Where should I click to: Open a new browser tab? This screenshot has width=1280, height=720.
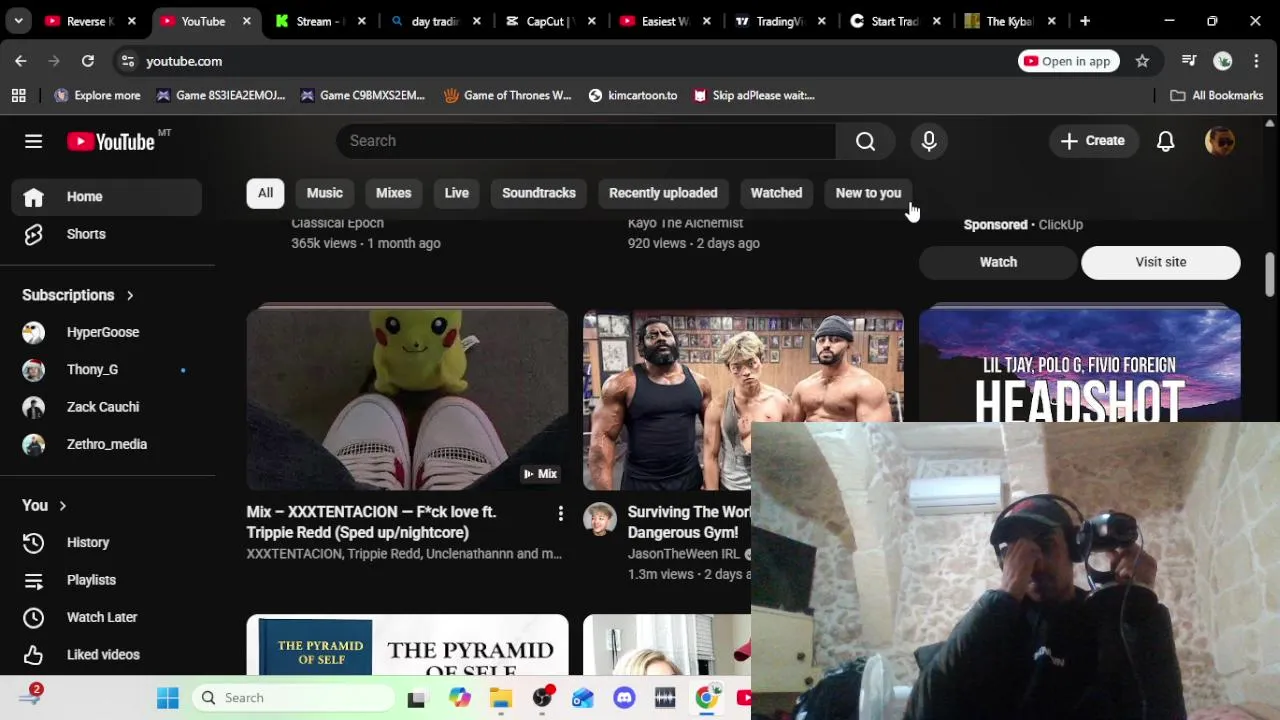[1085, 21]
